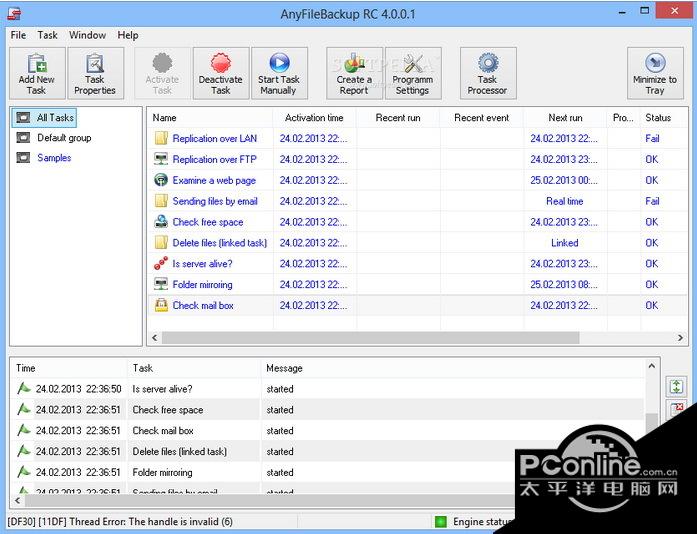Sort by the Activation time column header
This screenshot has height=534, width=697.
pos(314,118)
